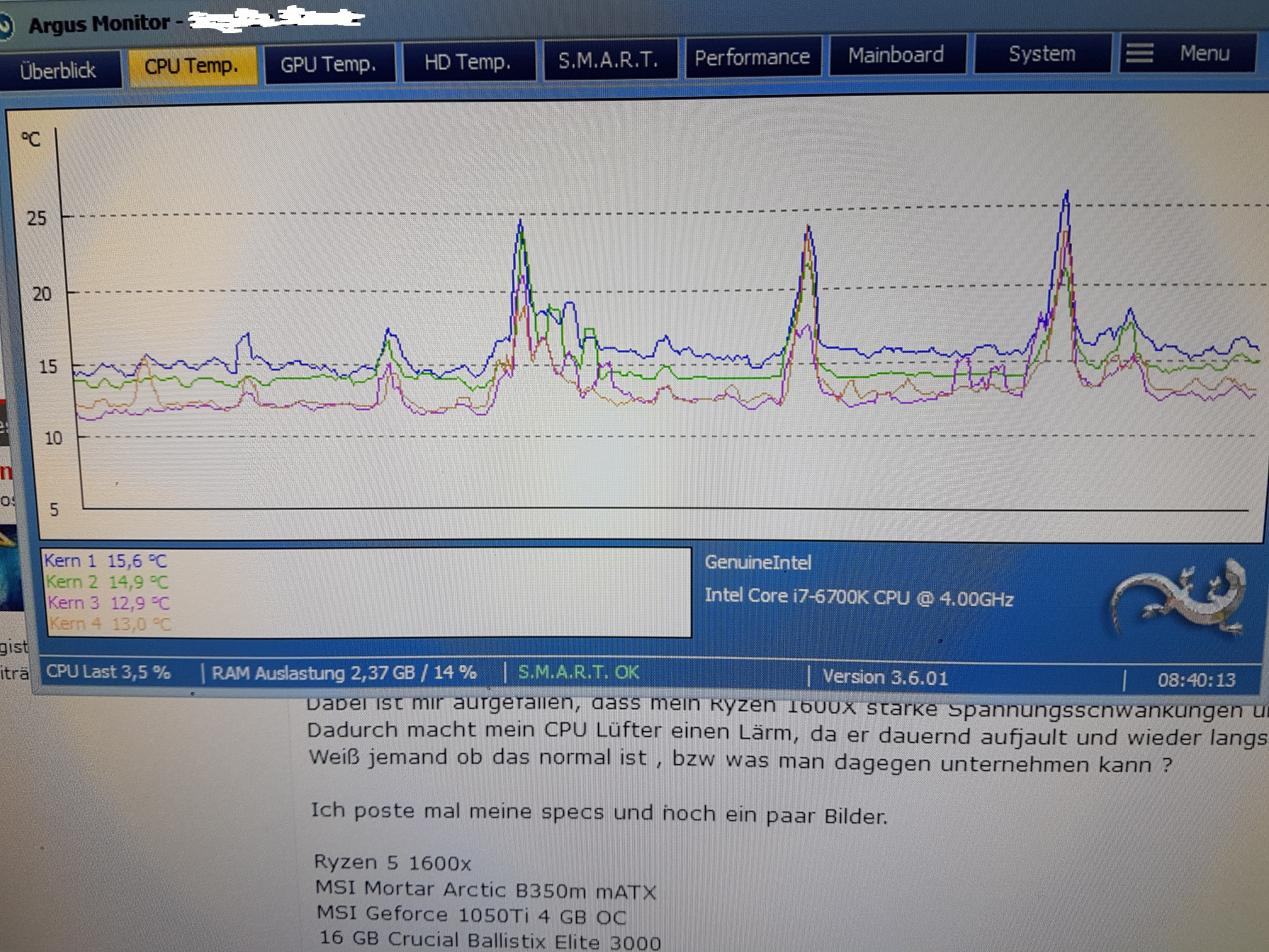
Task: Select Kern 3 12,9 °C legend entry
Action: pyautogui.click(x=108, y=603)
